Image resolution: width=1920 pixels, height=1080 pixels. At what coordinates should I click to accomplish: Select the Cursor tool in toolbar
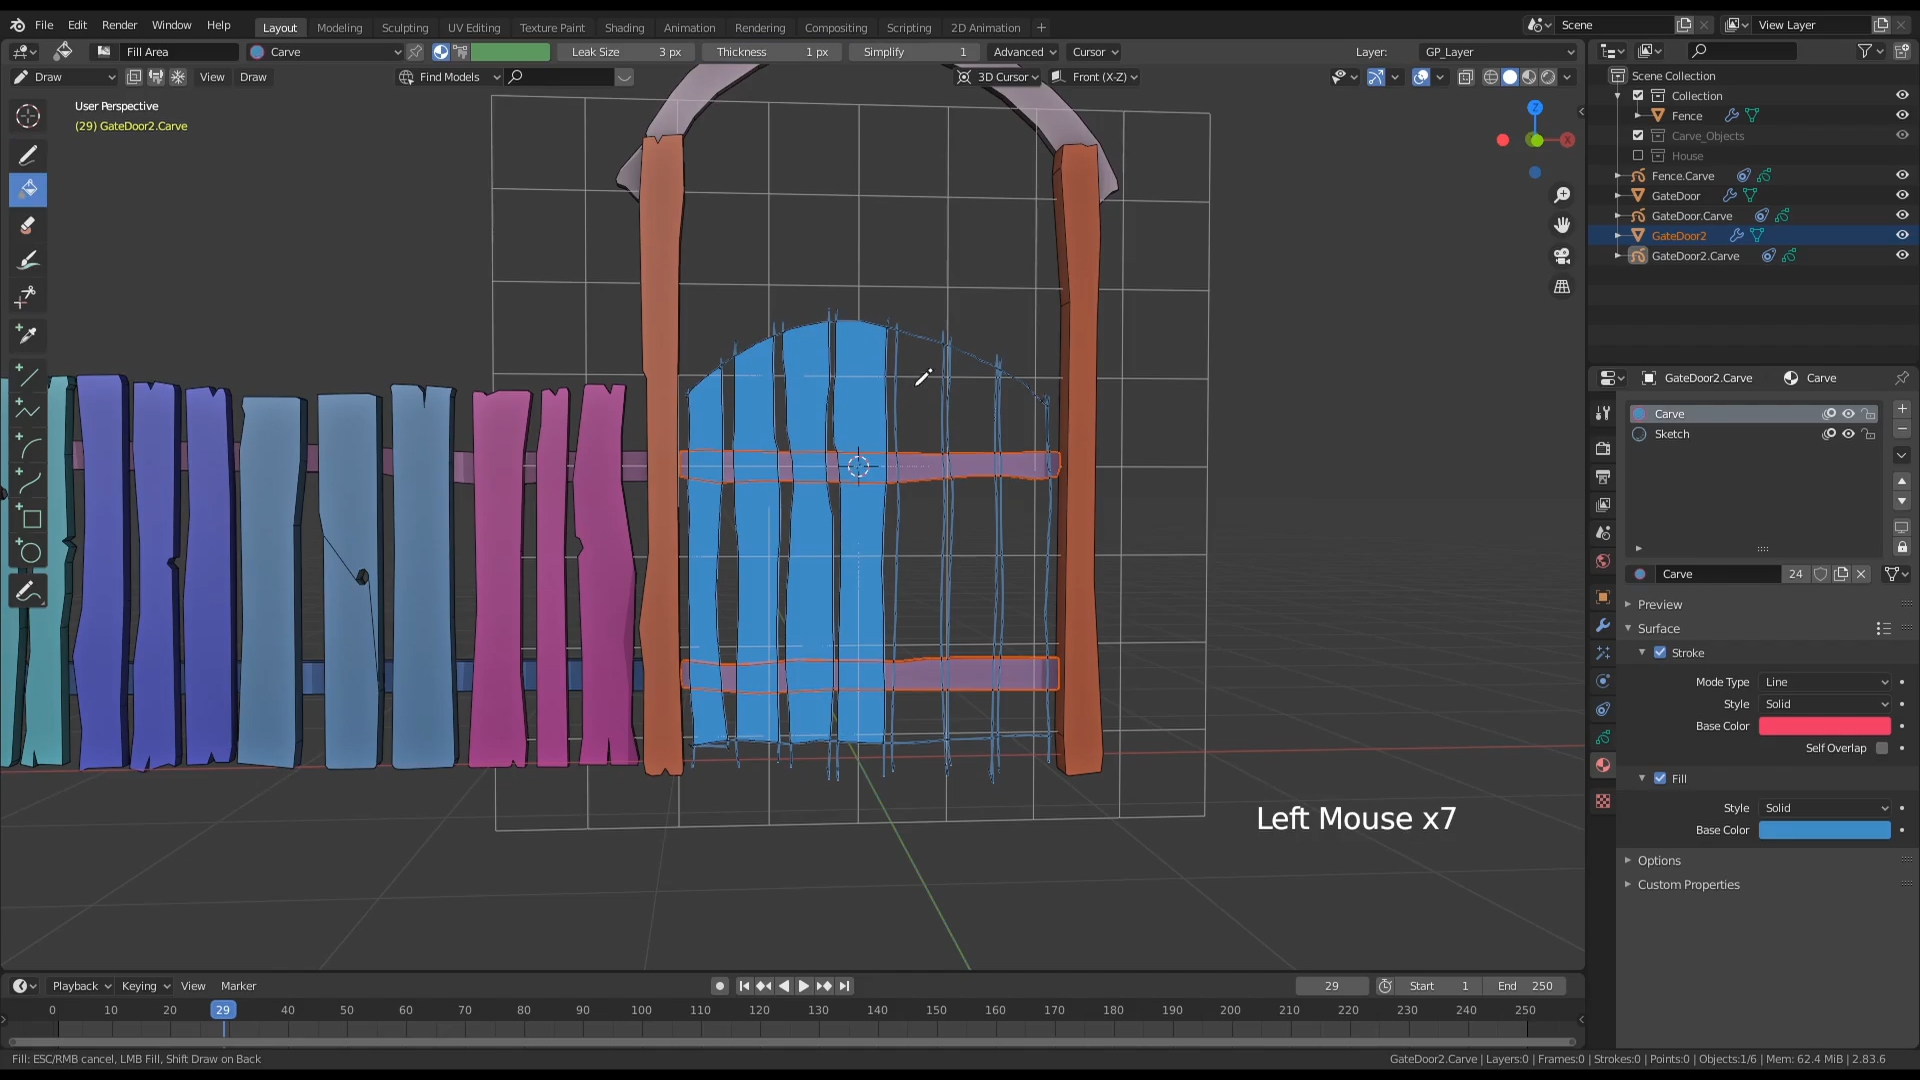[28, 116]
